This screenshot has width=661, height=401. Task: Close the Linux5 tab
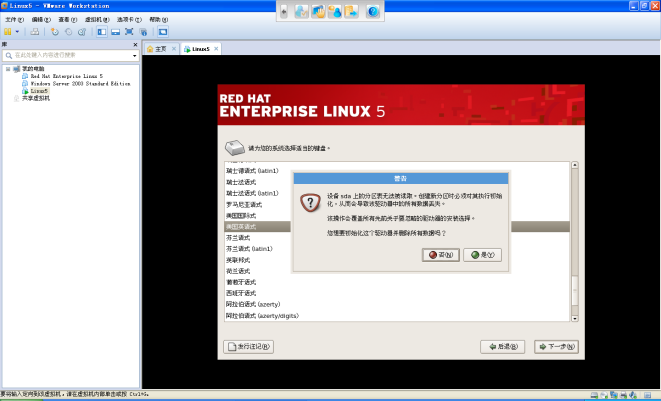click(x=216, y=49)
